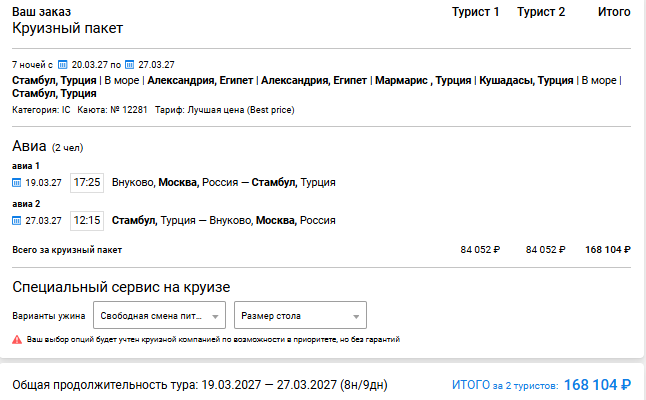Screen dimensions: 646x400
Task: Click the Турист 2 column header
Action: click(x=541, y=12)
